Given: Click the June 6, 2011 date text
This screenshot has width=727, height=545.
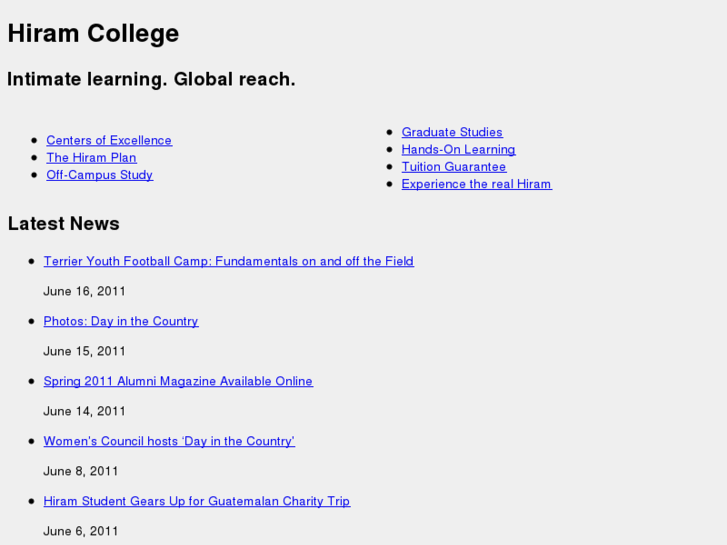Looking at the screenshot, I should click(x=81, y=531).
